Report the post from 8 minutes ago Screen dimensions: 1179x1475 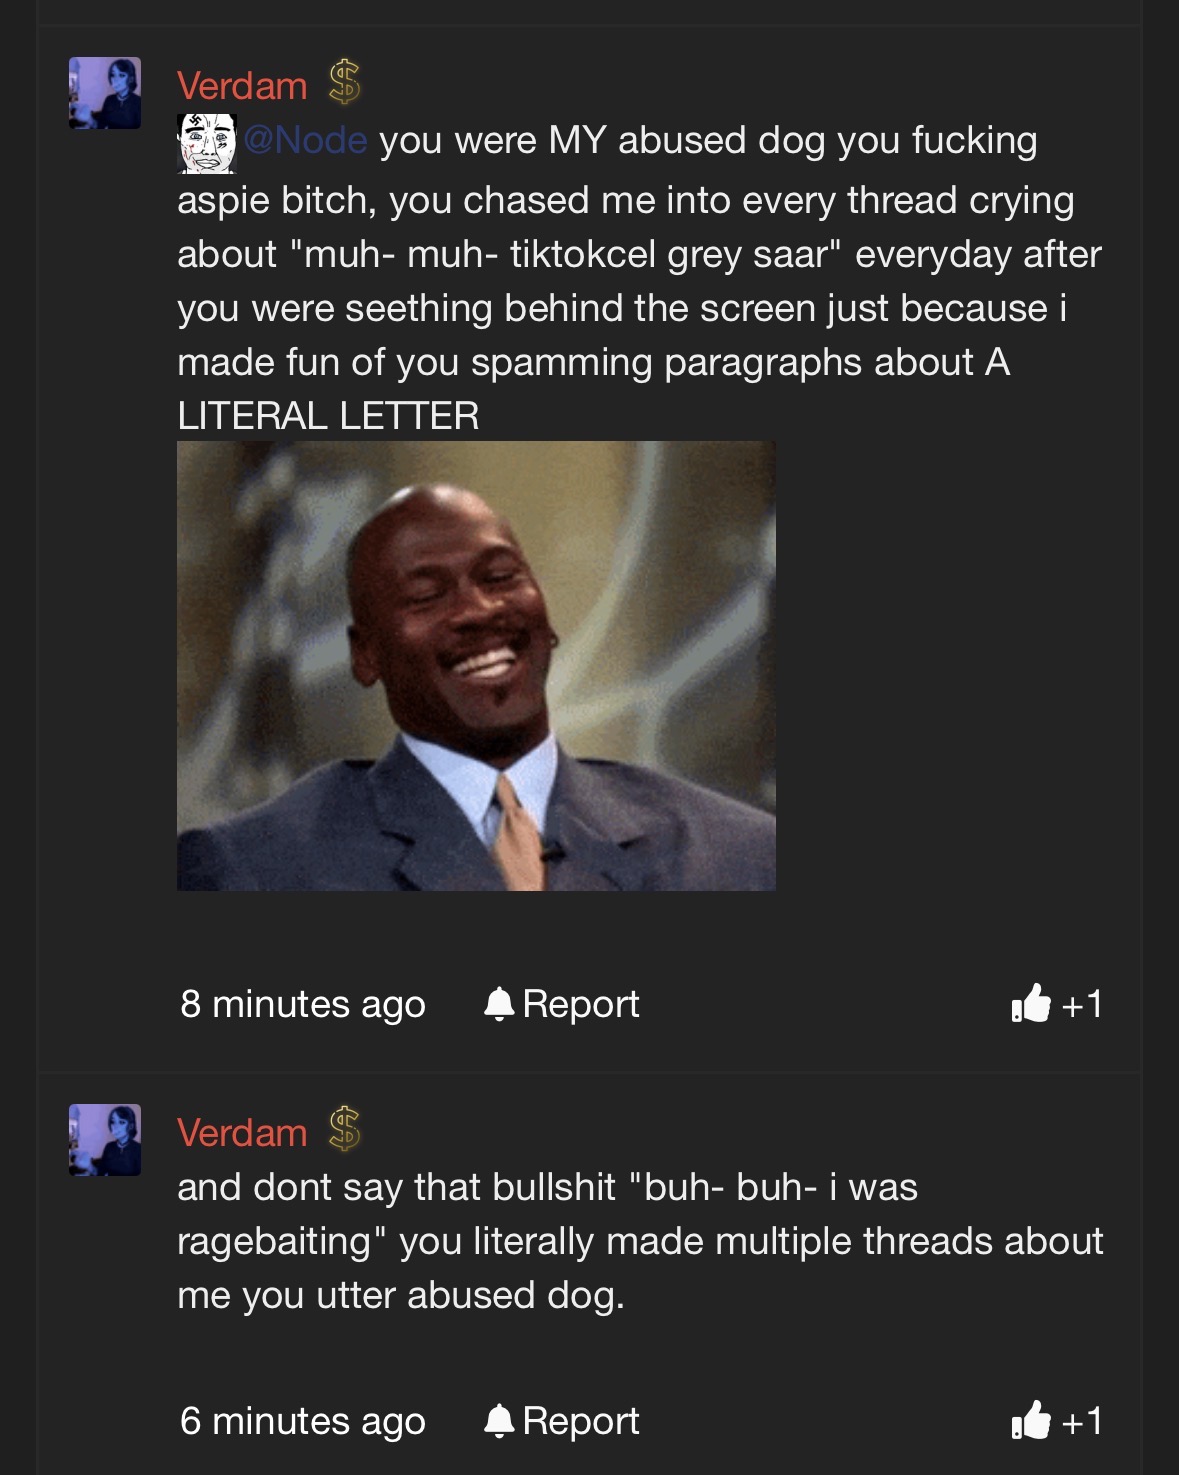coord(561,1004)
